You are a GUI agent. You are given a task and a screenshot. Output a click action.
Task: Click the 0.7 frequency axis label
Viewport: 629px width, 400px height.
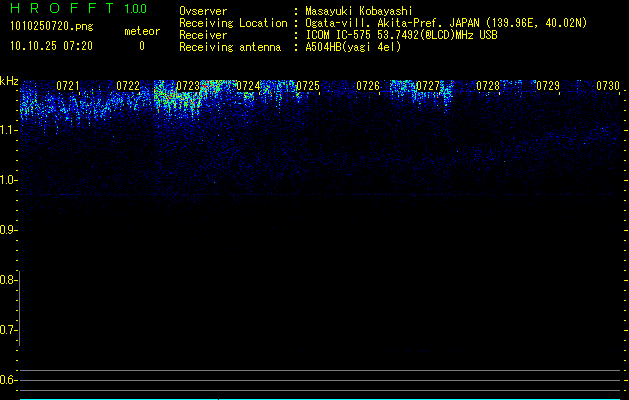8,330
